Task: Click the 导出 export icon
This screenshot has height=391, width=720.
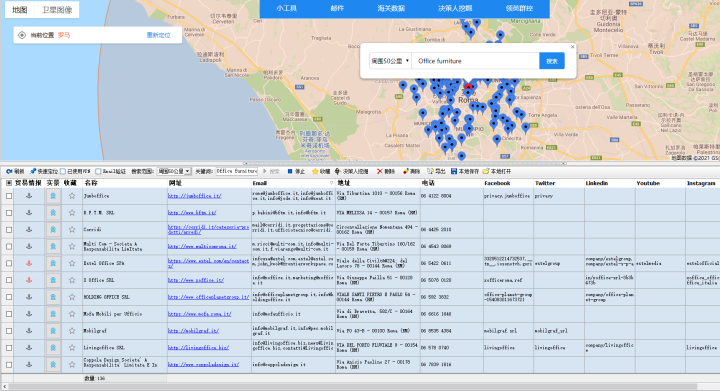Action: (430, 171)
